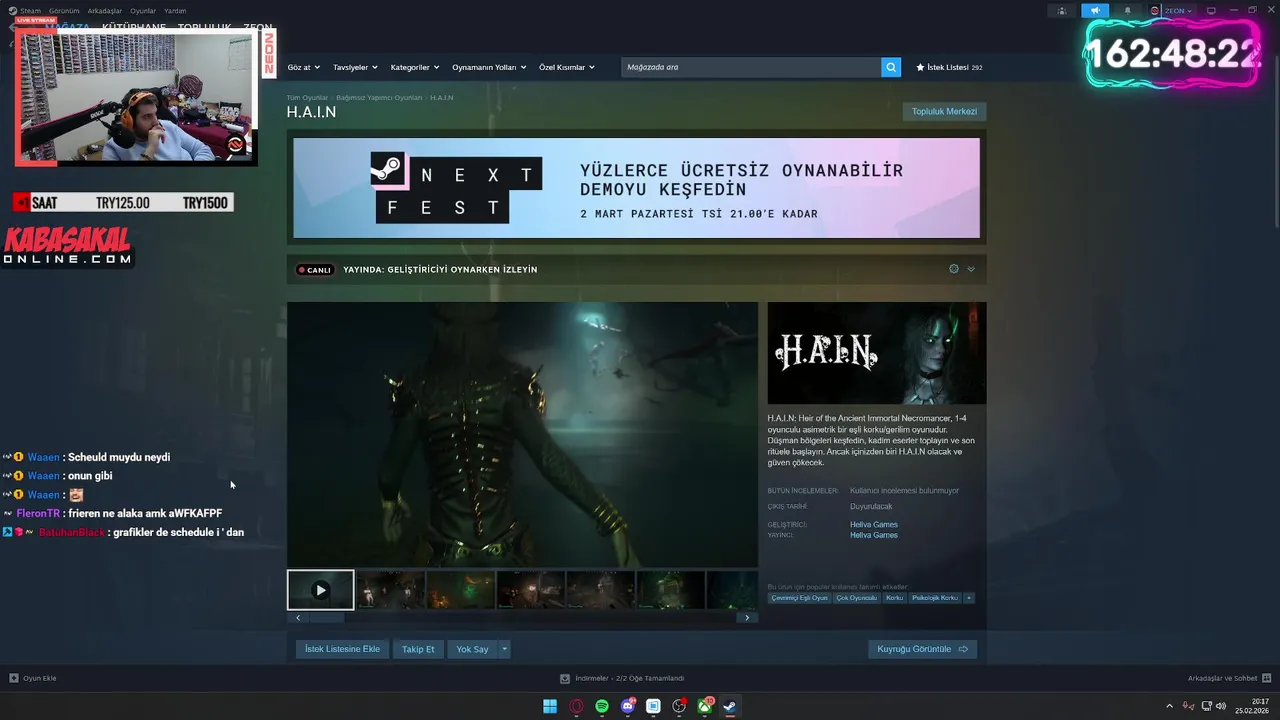Open Opera GX from the taskbar
Image resolution: width=1280 pixels, height=720 pixels.
(576, 706)
